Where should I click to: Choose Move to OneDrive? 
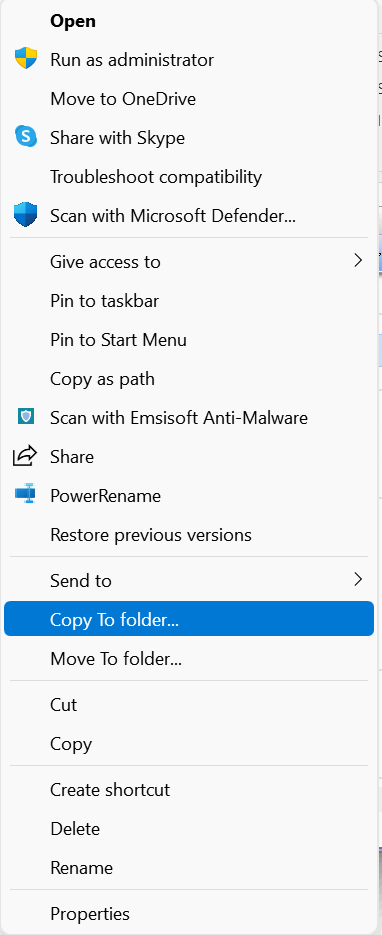189,98
